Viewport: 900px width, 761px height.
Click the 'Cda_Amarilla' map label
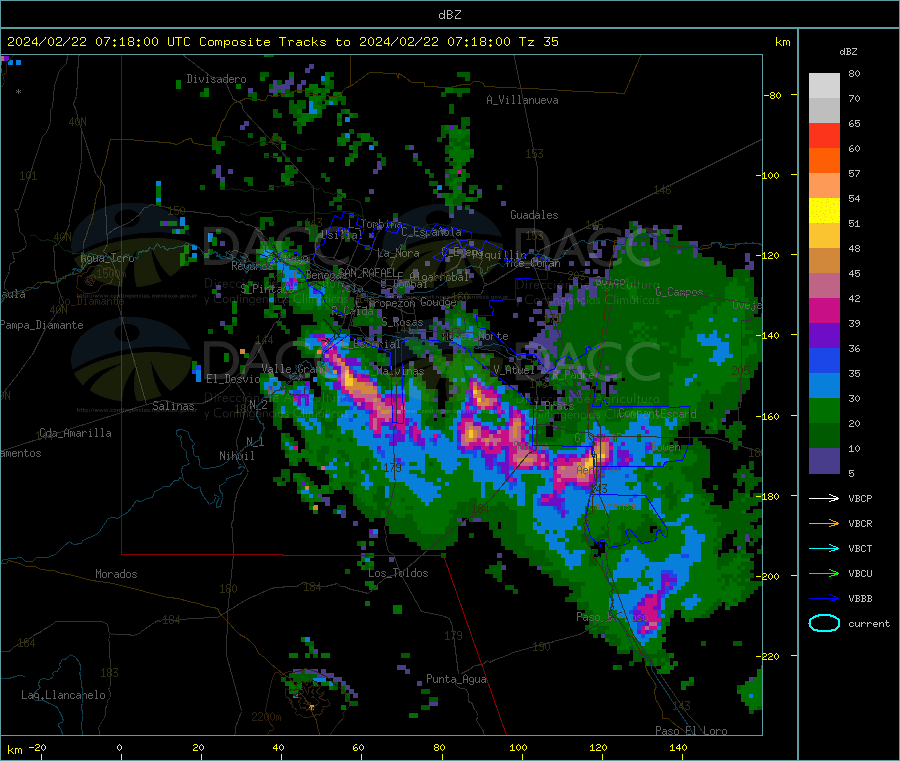click(x=75, y=433)
